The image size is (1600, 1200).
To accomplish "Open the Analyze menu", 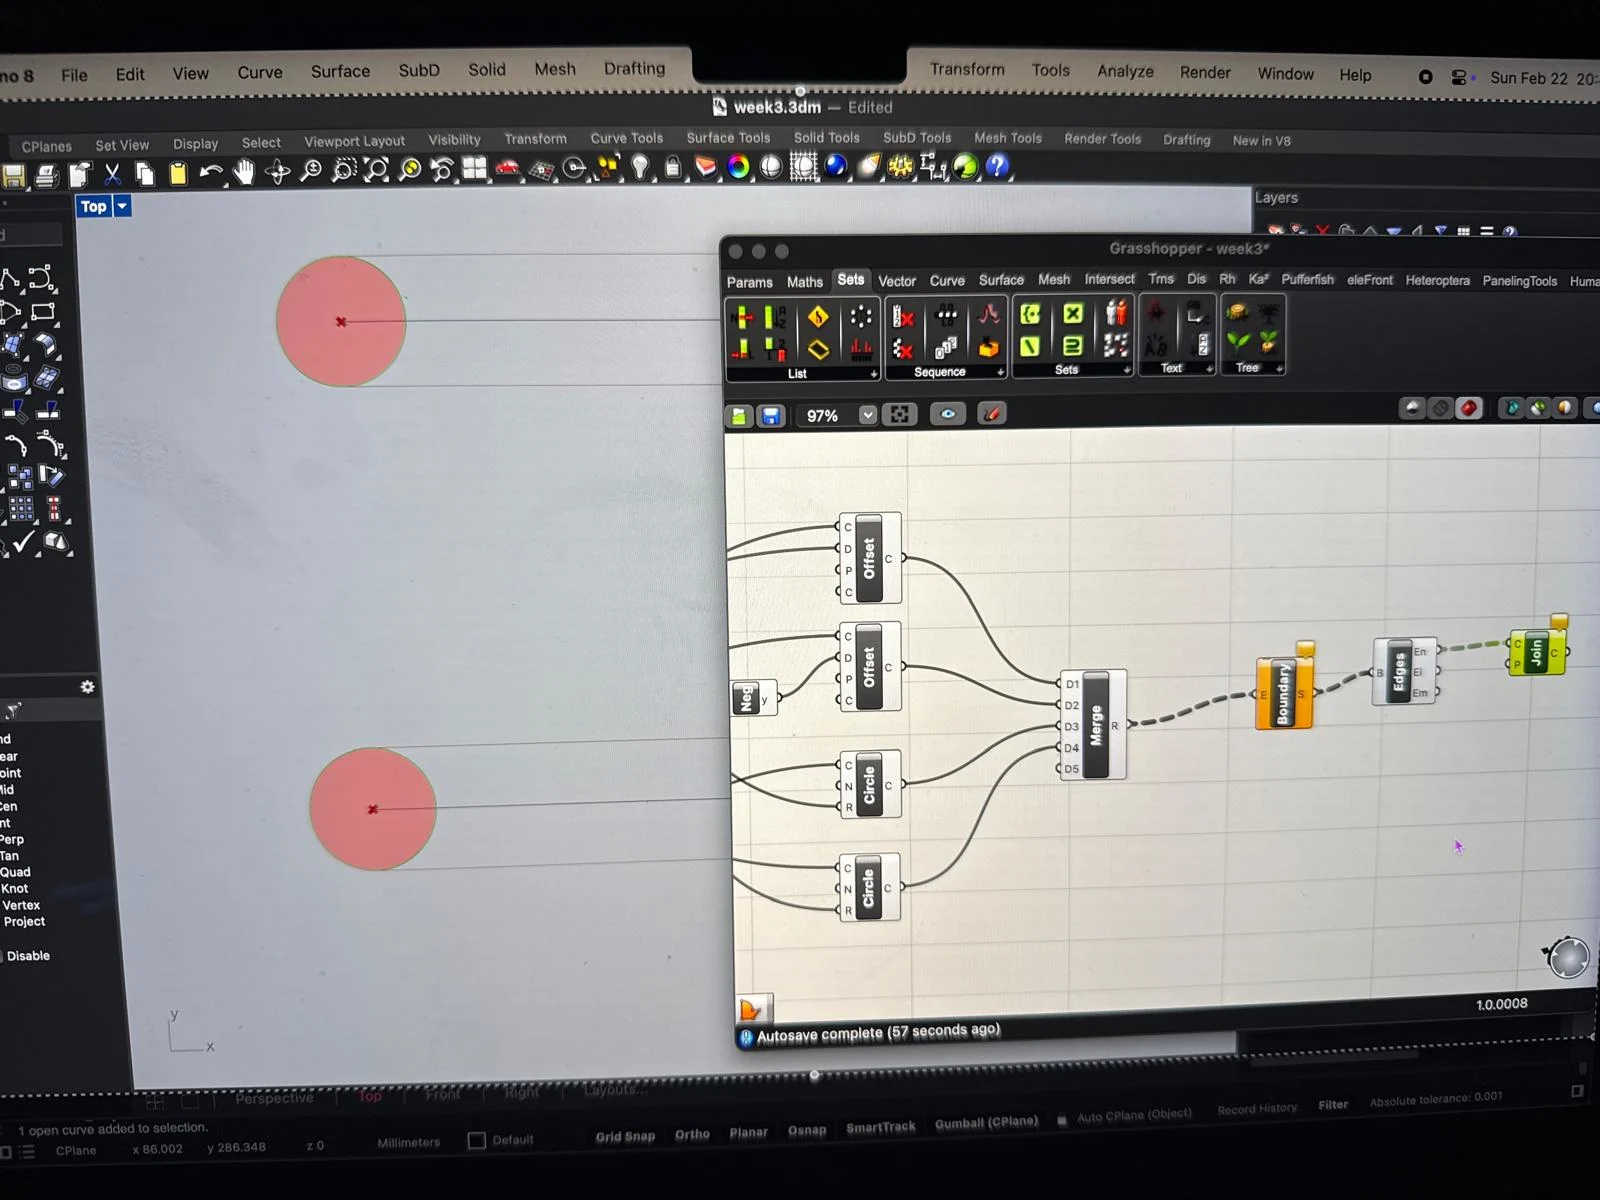I will point(1125,71).
